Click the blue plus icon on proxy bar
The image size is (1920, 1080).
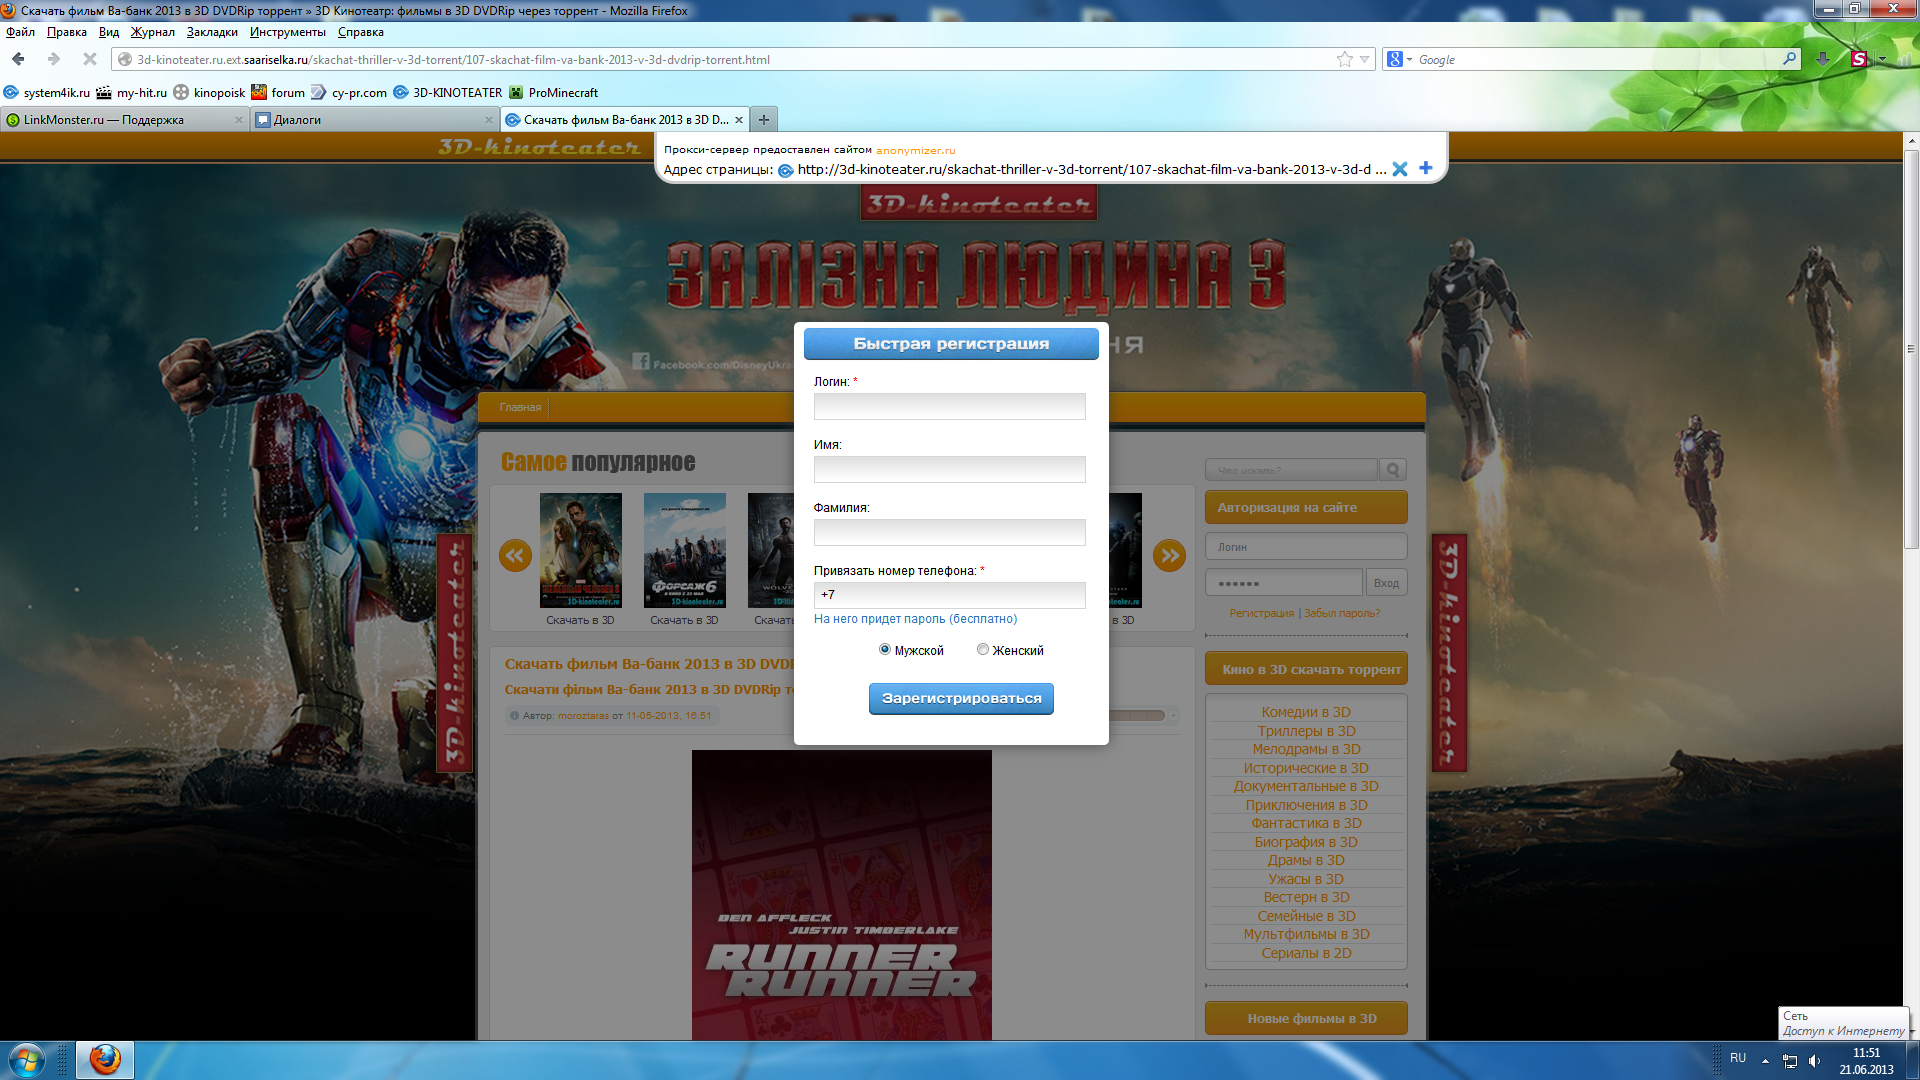coord(1426,168)
